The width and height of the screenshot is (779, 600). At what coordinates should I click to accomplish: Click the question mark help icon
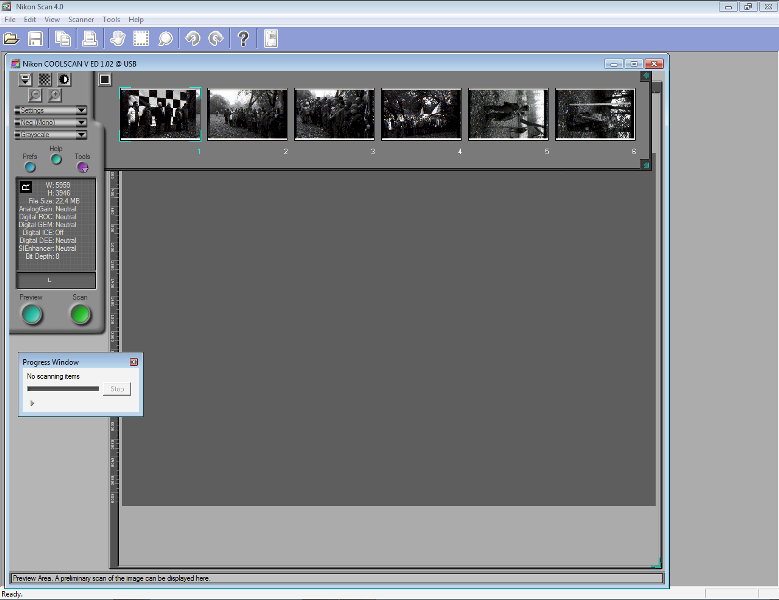(x=243, y=39)
